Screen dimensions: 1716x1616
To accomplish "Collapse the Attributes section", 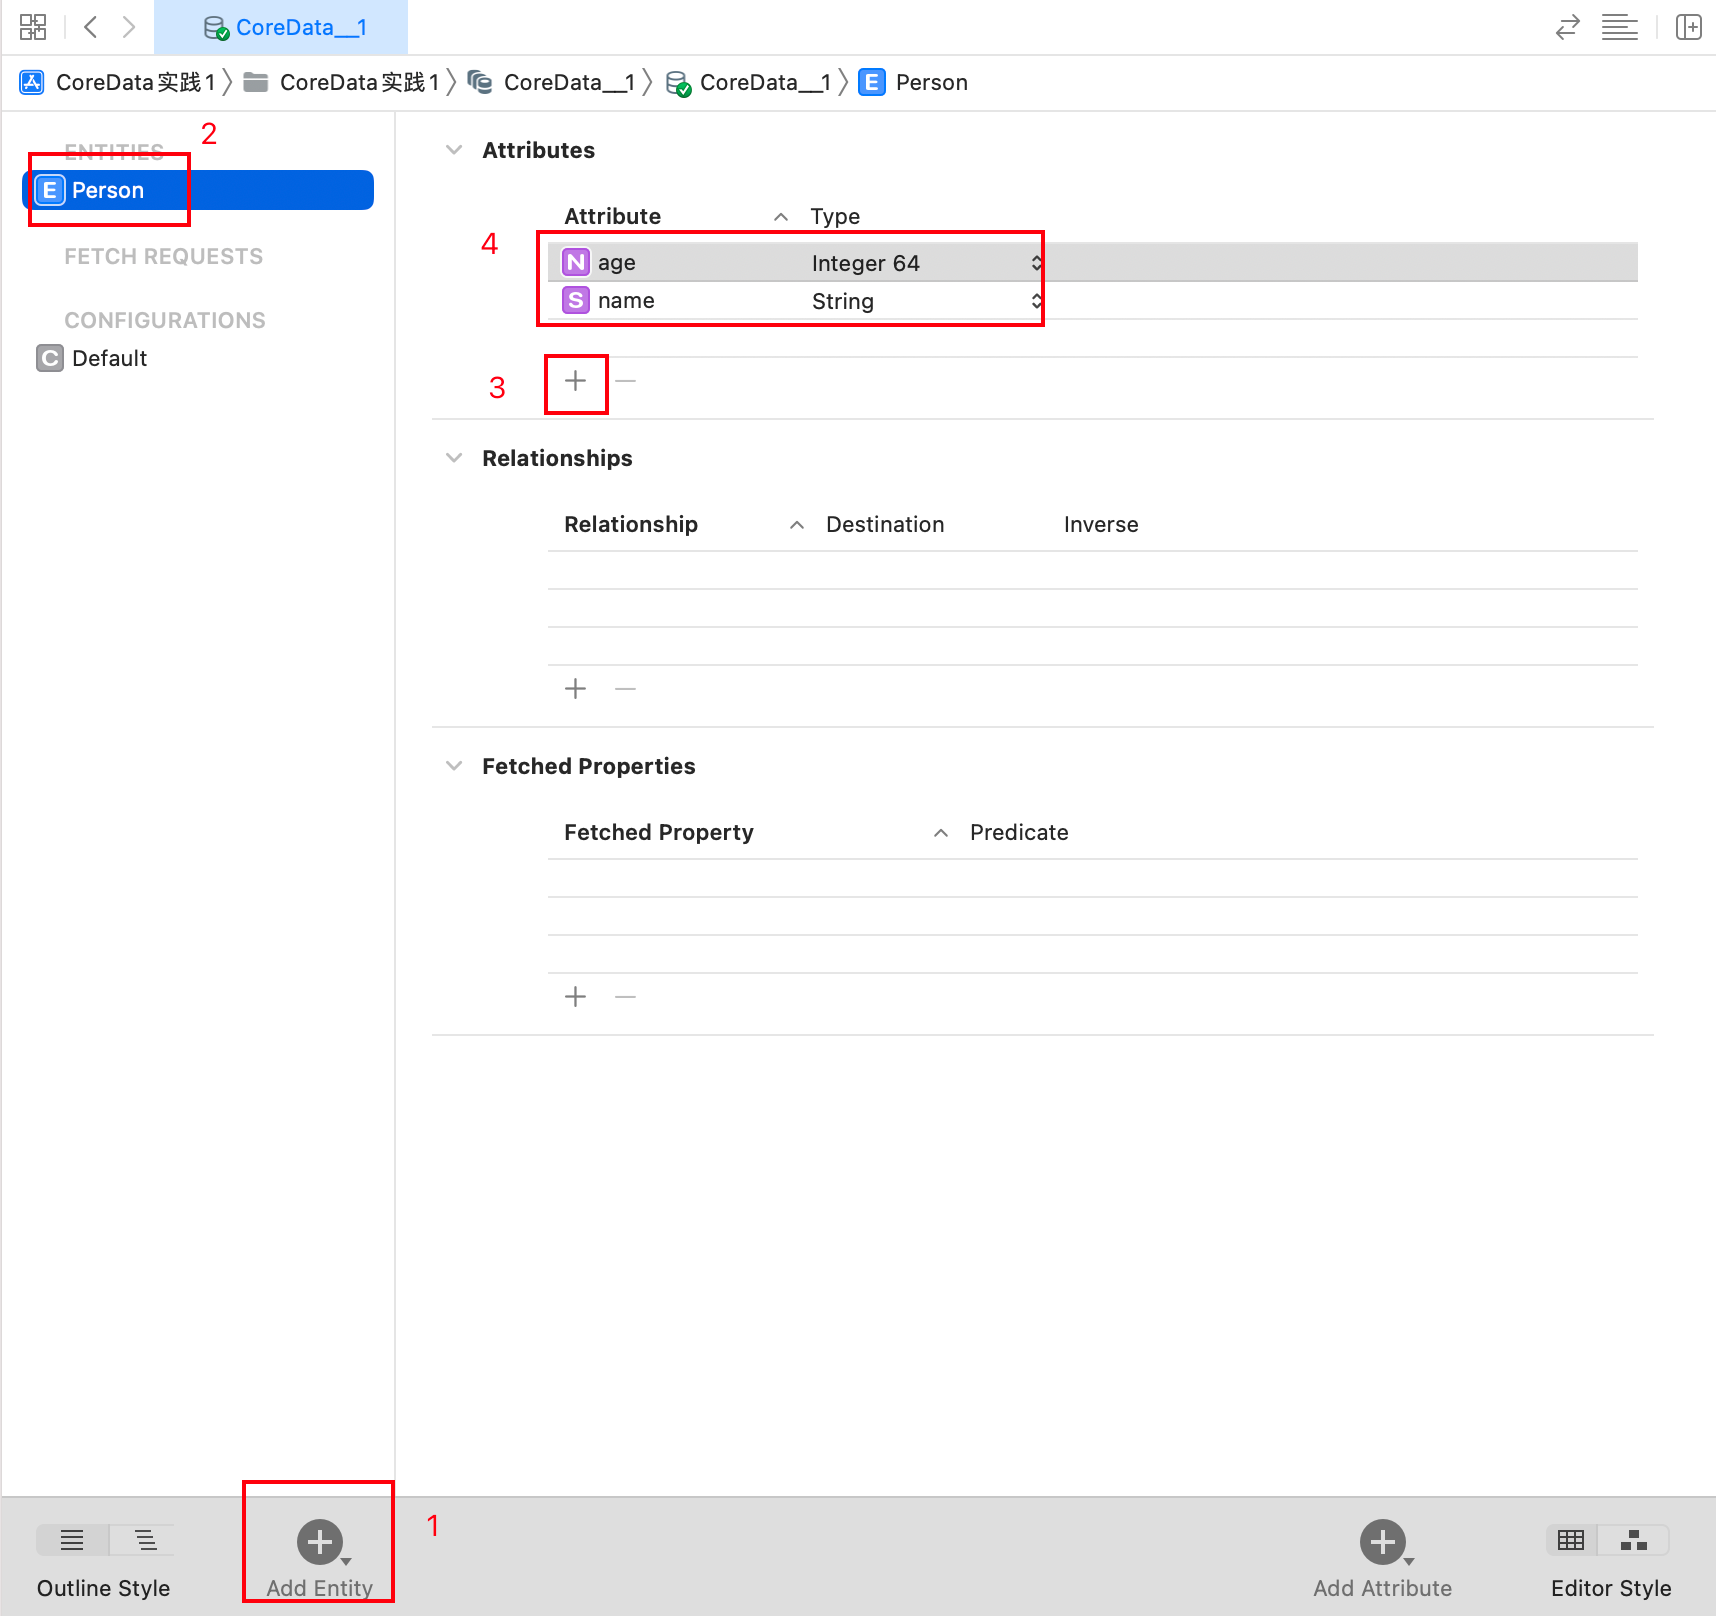I will pyautogui.click(x=454, y=150).
